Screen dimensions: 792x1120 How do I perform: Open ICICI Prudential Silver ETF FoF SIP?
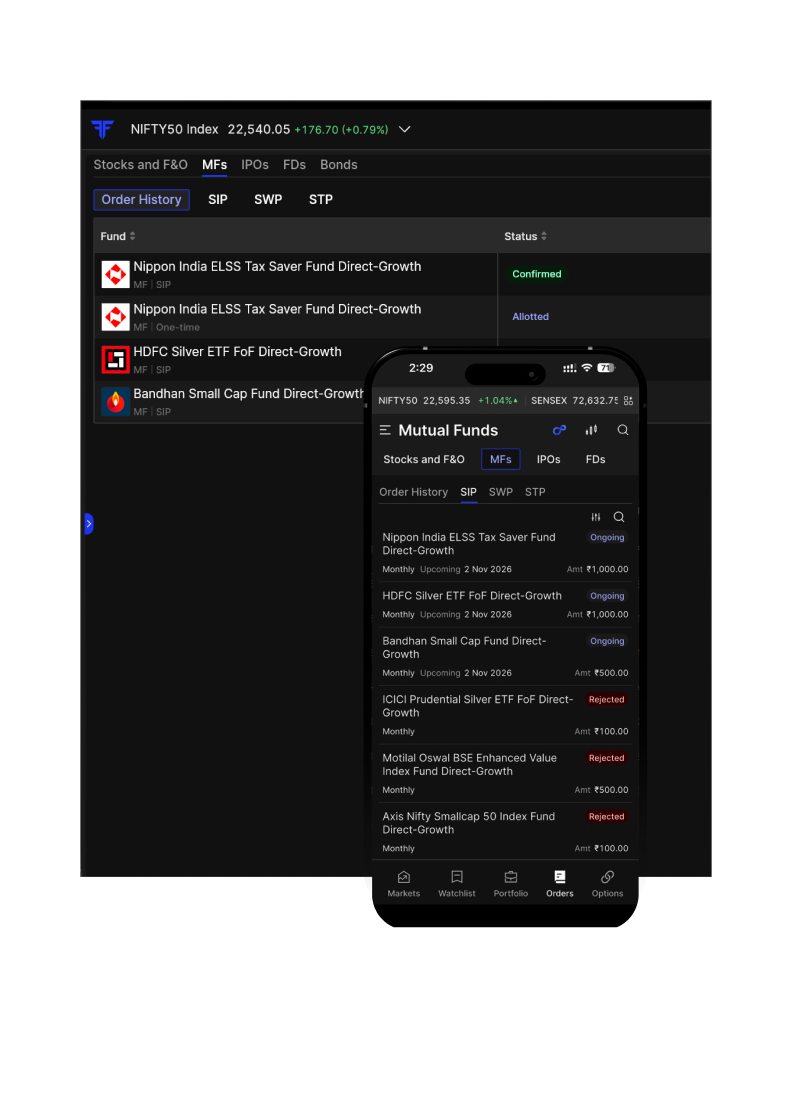[506, 715]
